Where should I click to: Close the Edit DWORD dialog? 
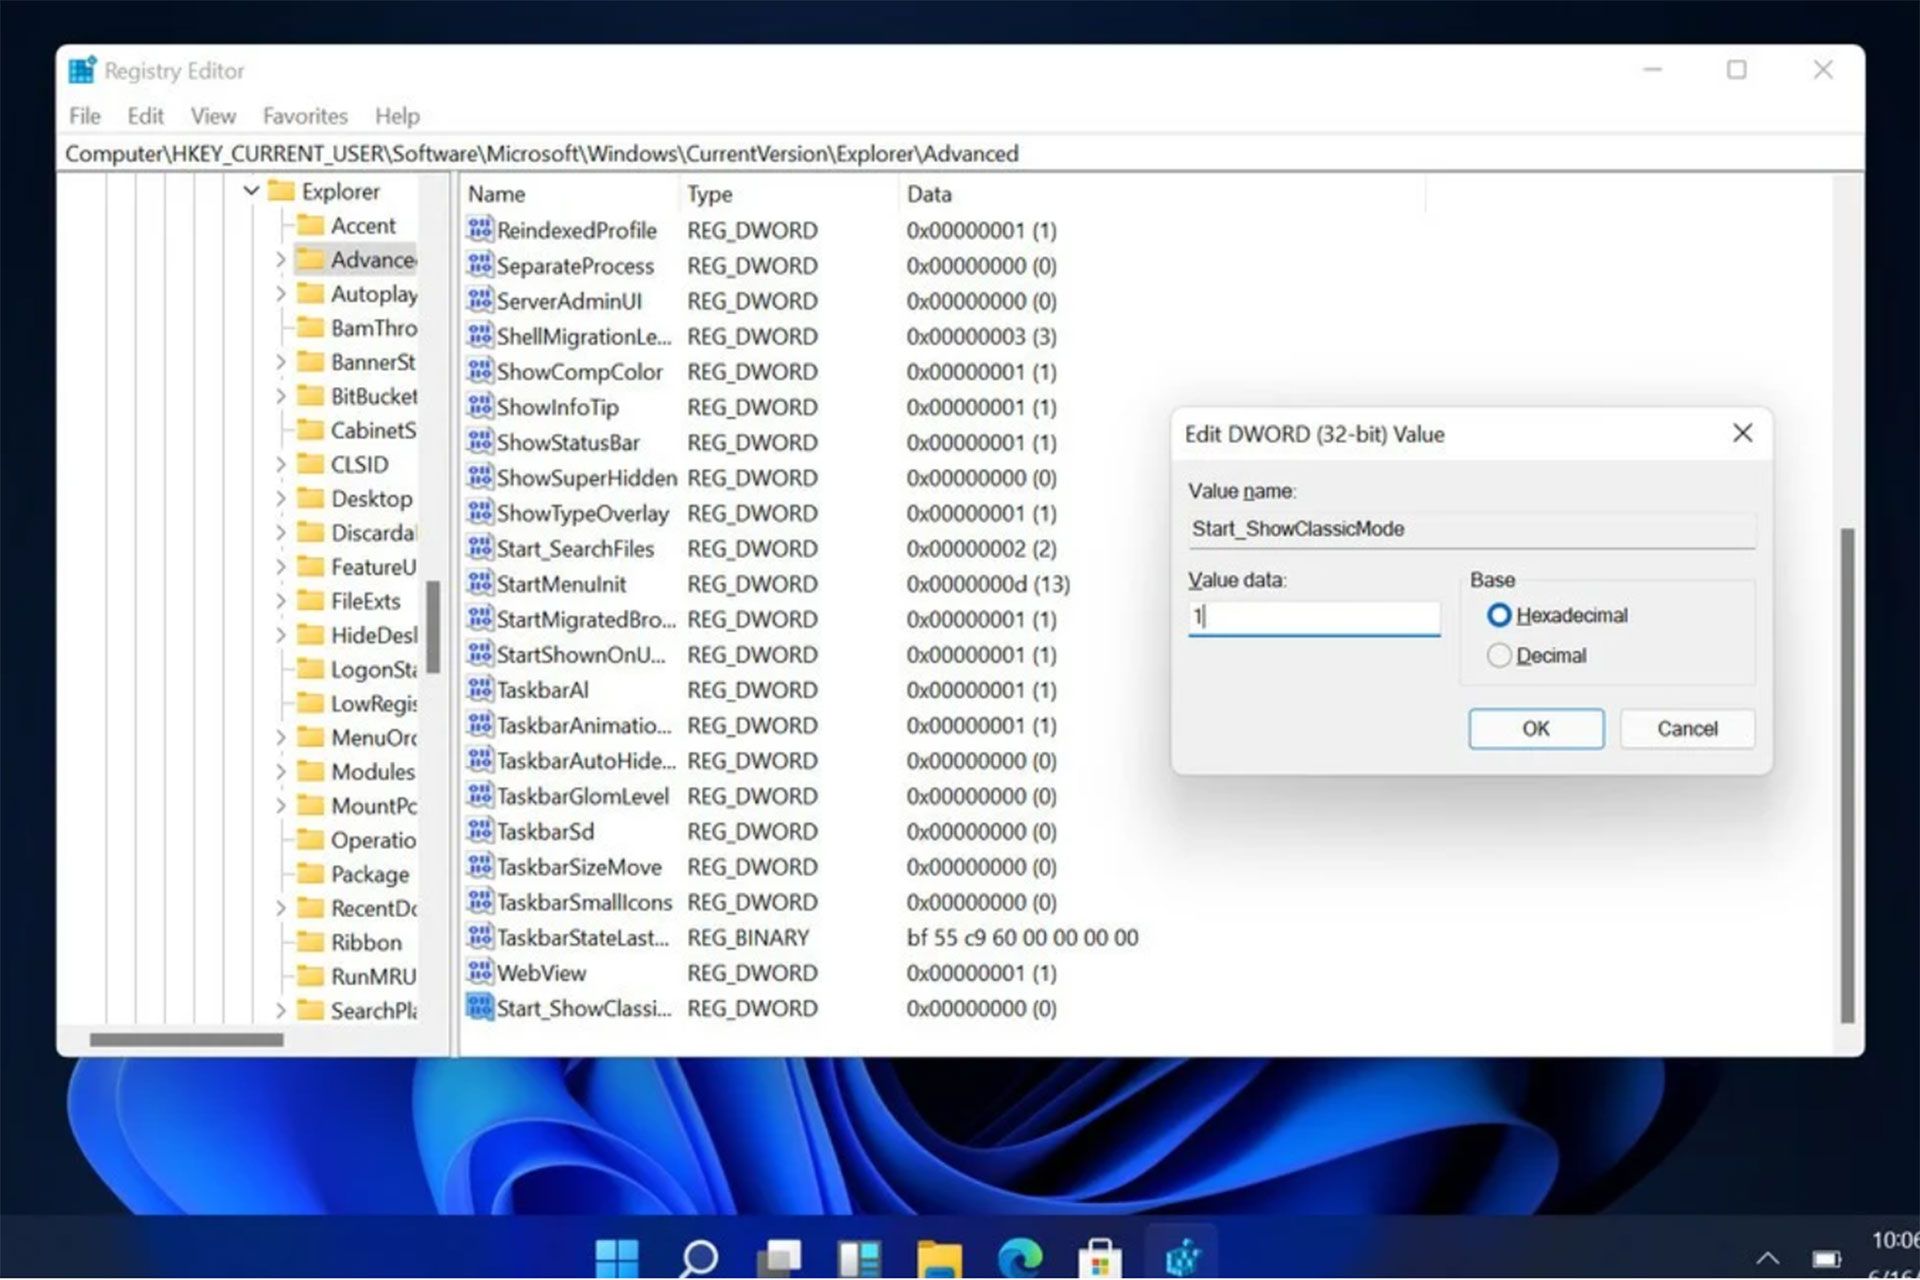[x=1742, y=433]
